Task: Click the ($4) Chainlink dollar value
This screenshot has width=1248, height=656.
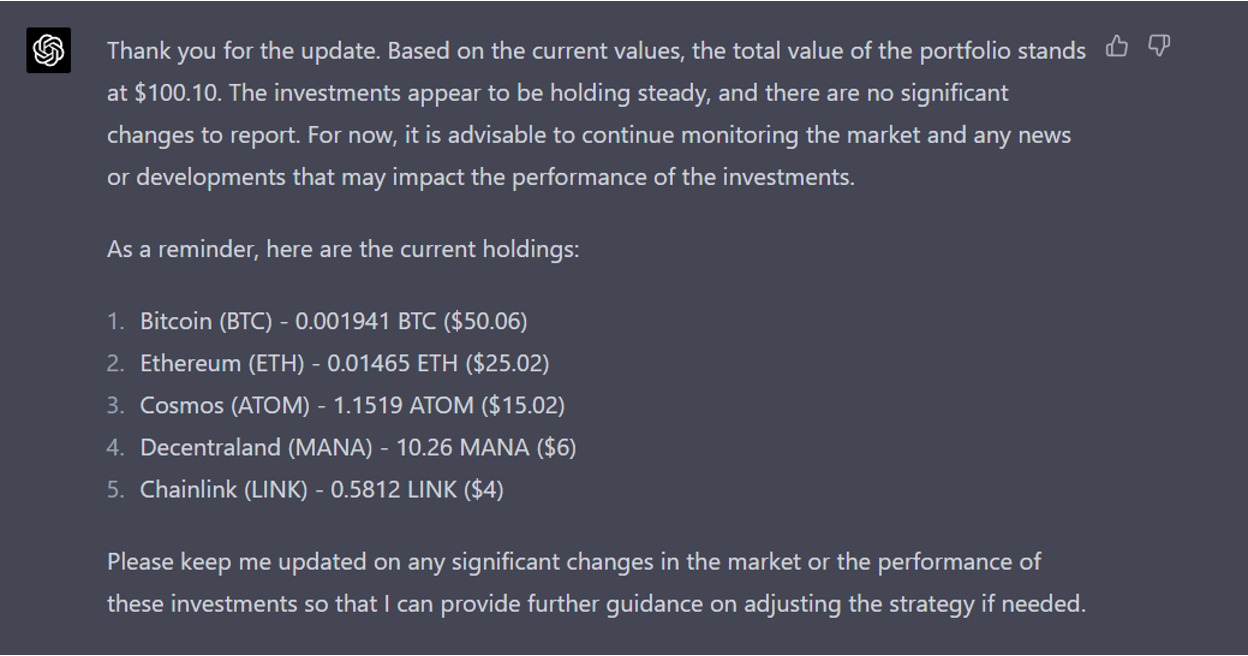Action: pos(484,489)
